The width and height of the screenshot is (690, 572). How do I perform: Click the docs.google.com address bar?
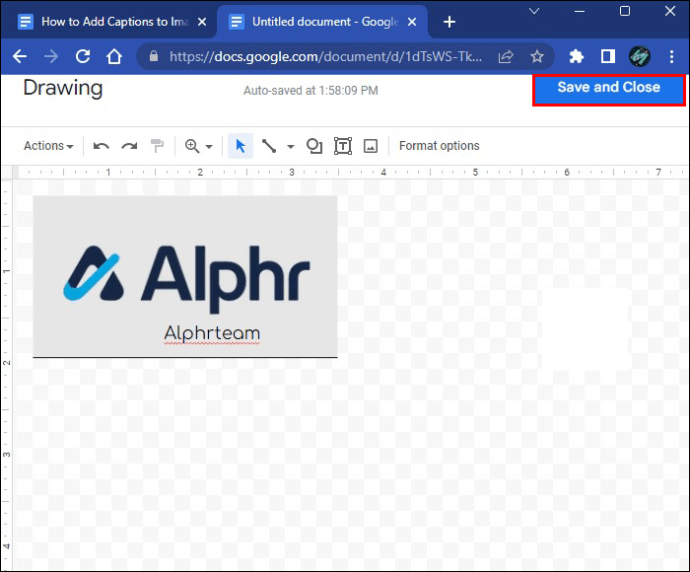[325, 56]
